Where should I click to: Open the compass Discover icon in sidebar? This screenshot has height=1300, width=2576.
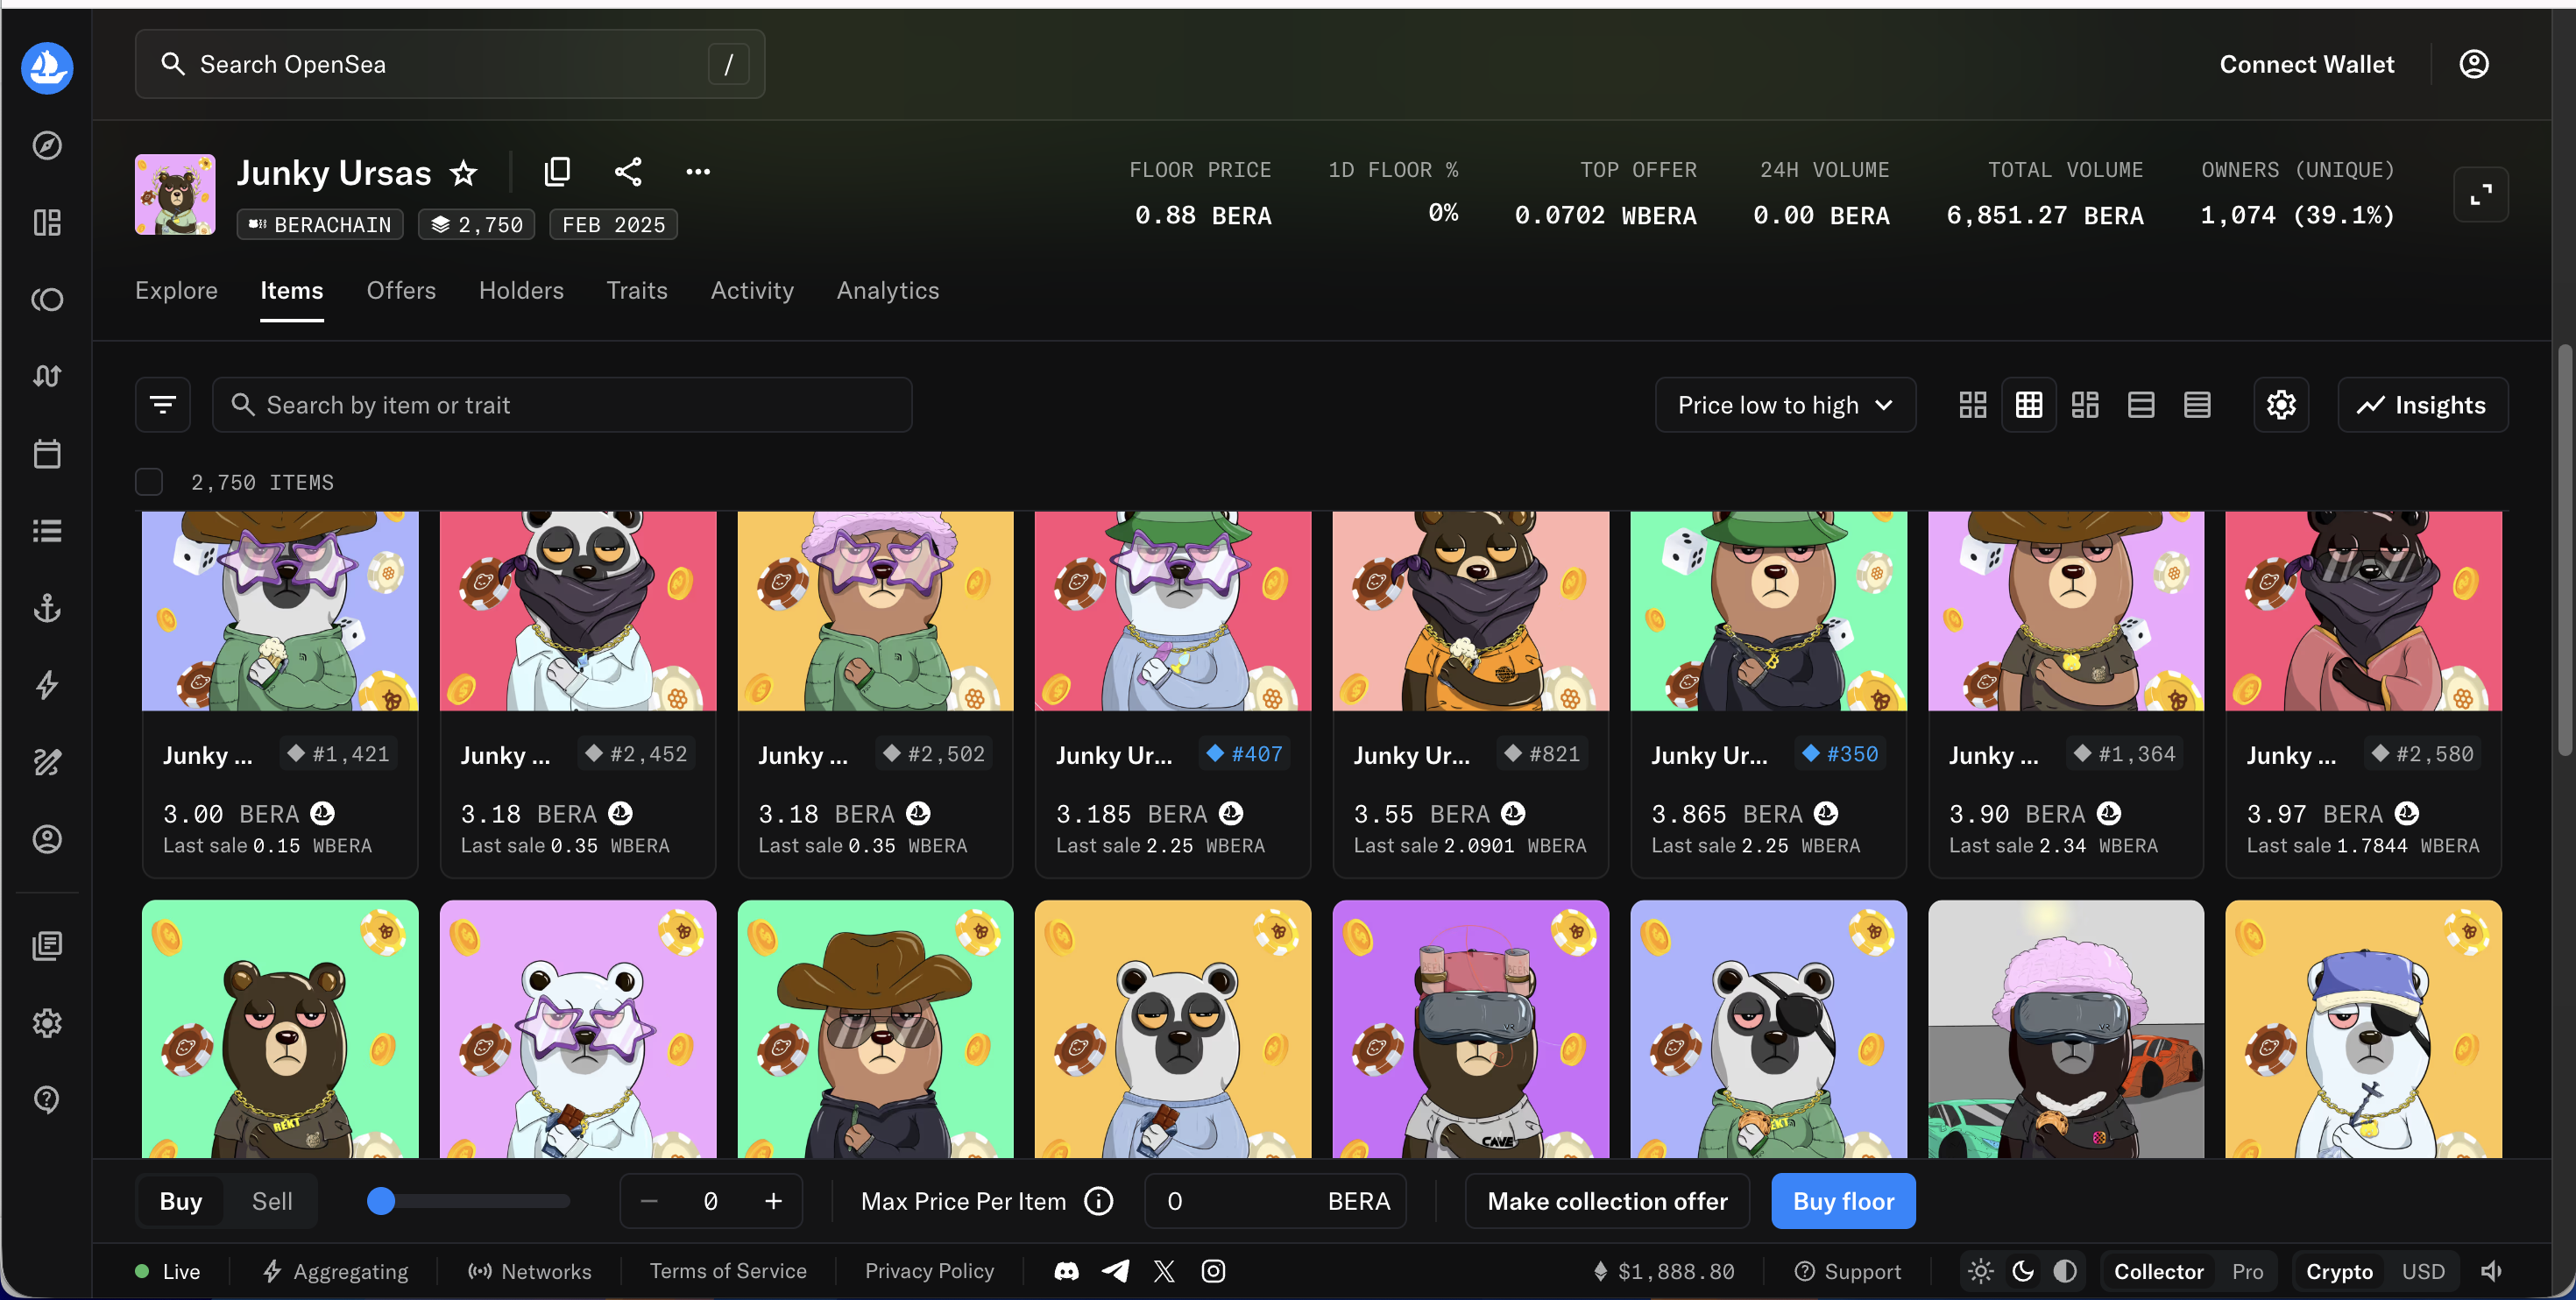point(47,145)
